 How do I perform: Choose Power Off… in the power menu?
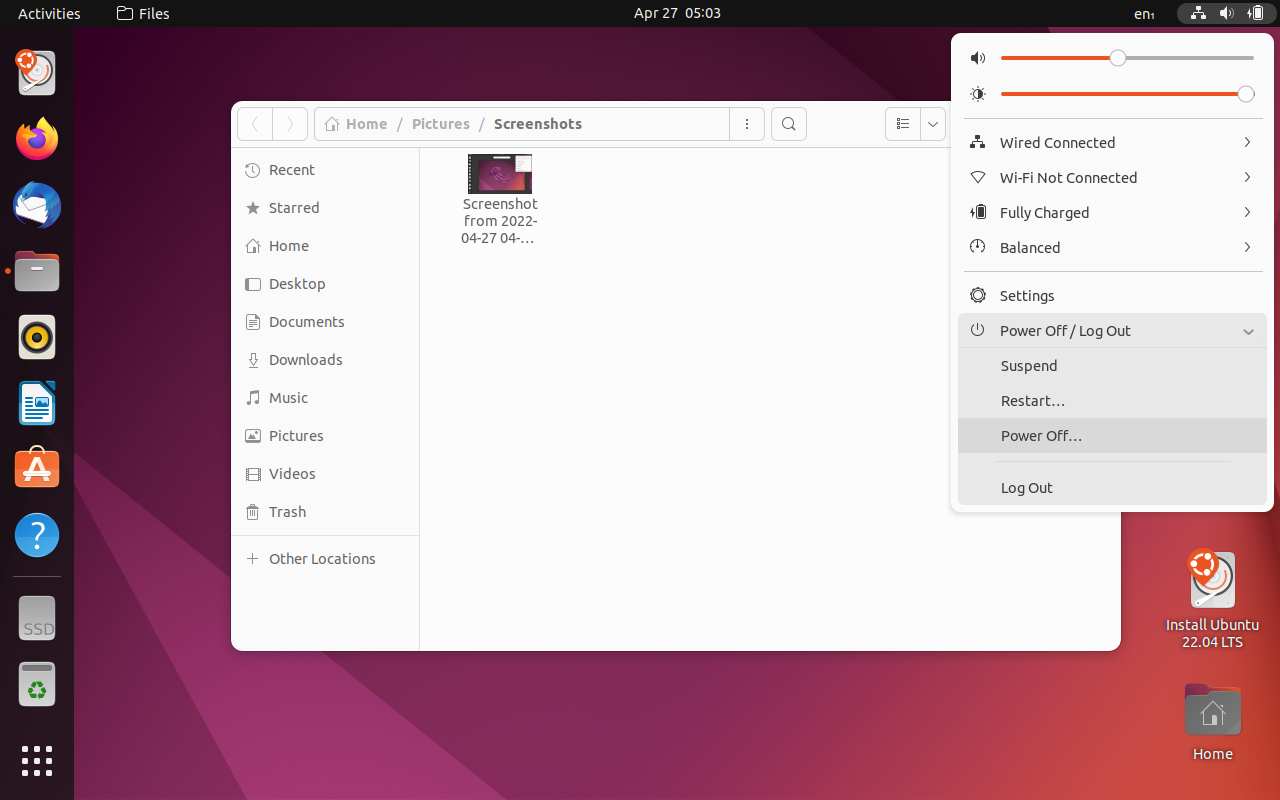click(x=1112, y=436)
